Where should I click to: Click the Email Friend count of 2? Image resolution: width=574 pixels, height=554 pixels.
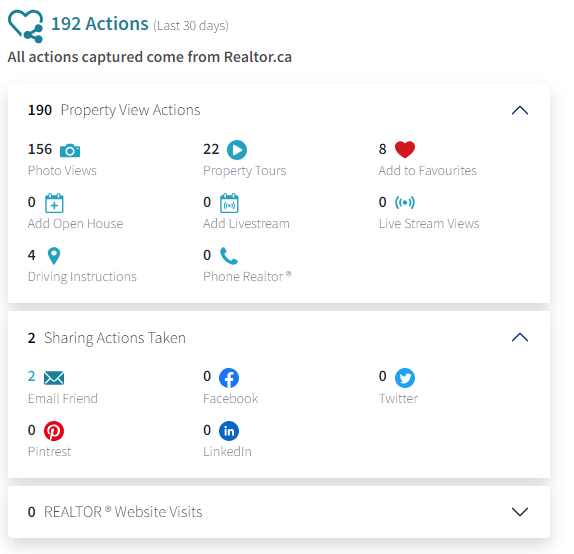(x=31, y=376)
